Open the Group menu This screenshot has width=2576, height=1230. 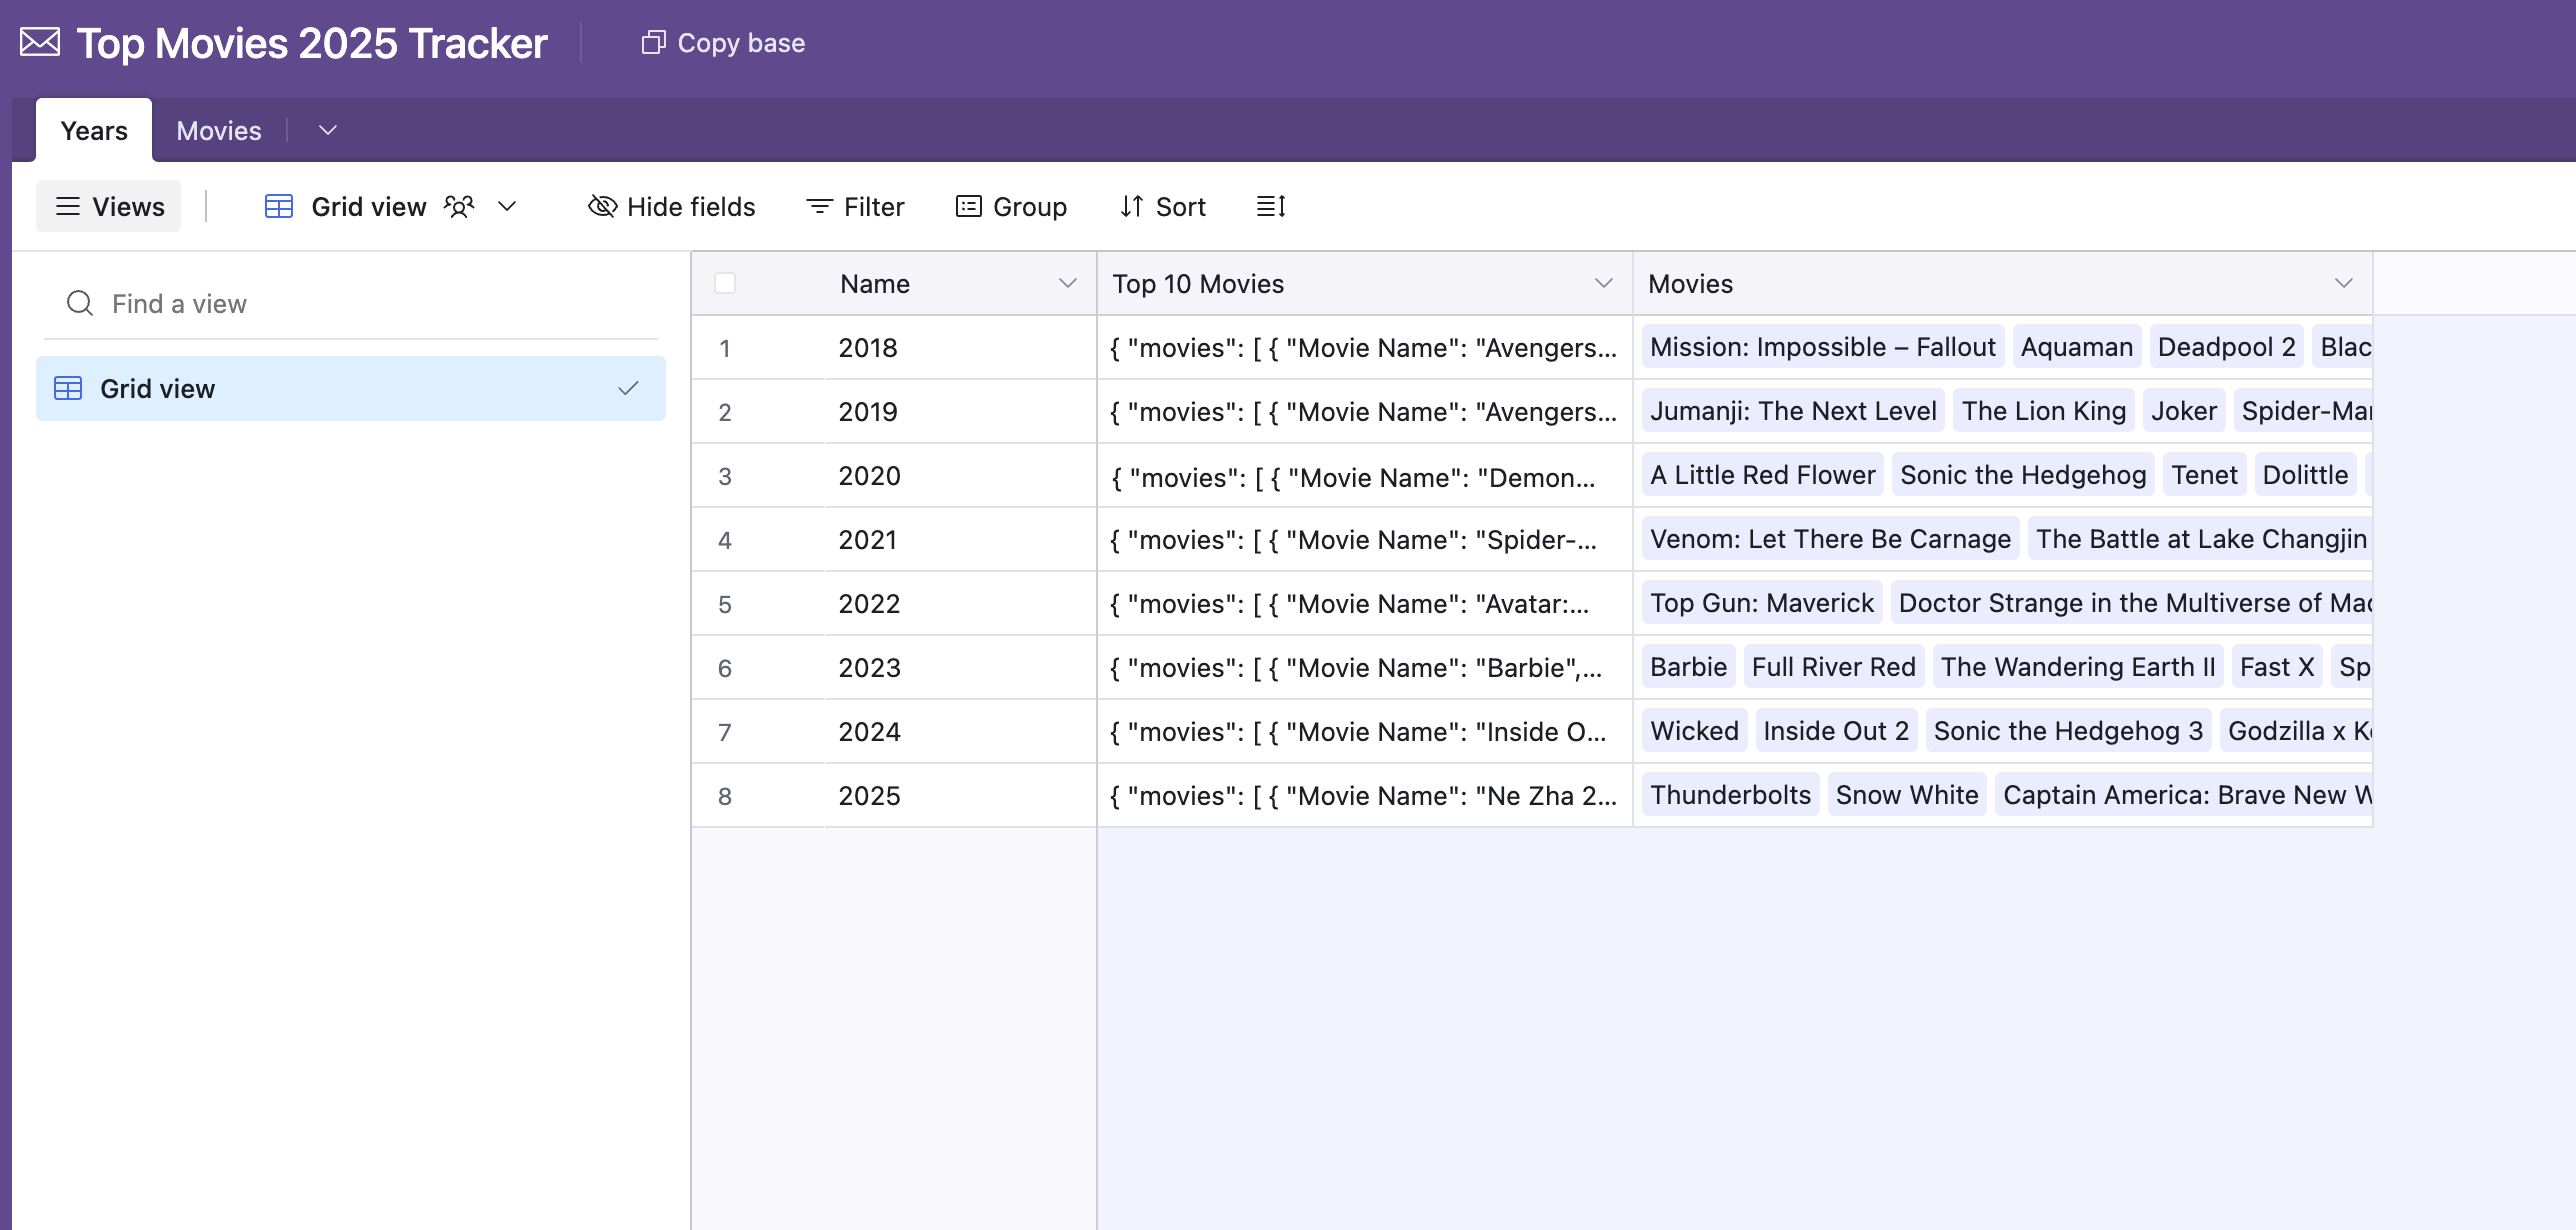coord(1011,206)
